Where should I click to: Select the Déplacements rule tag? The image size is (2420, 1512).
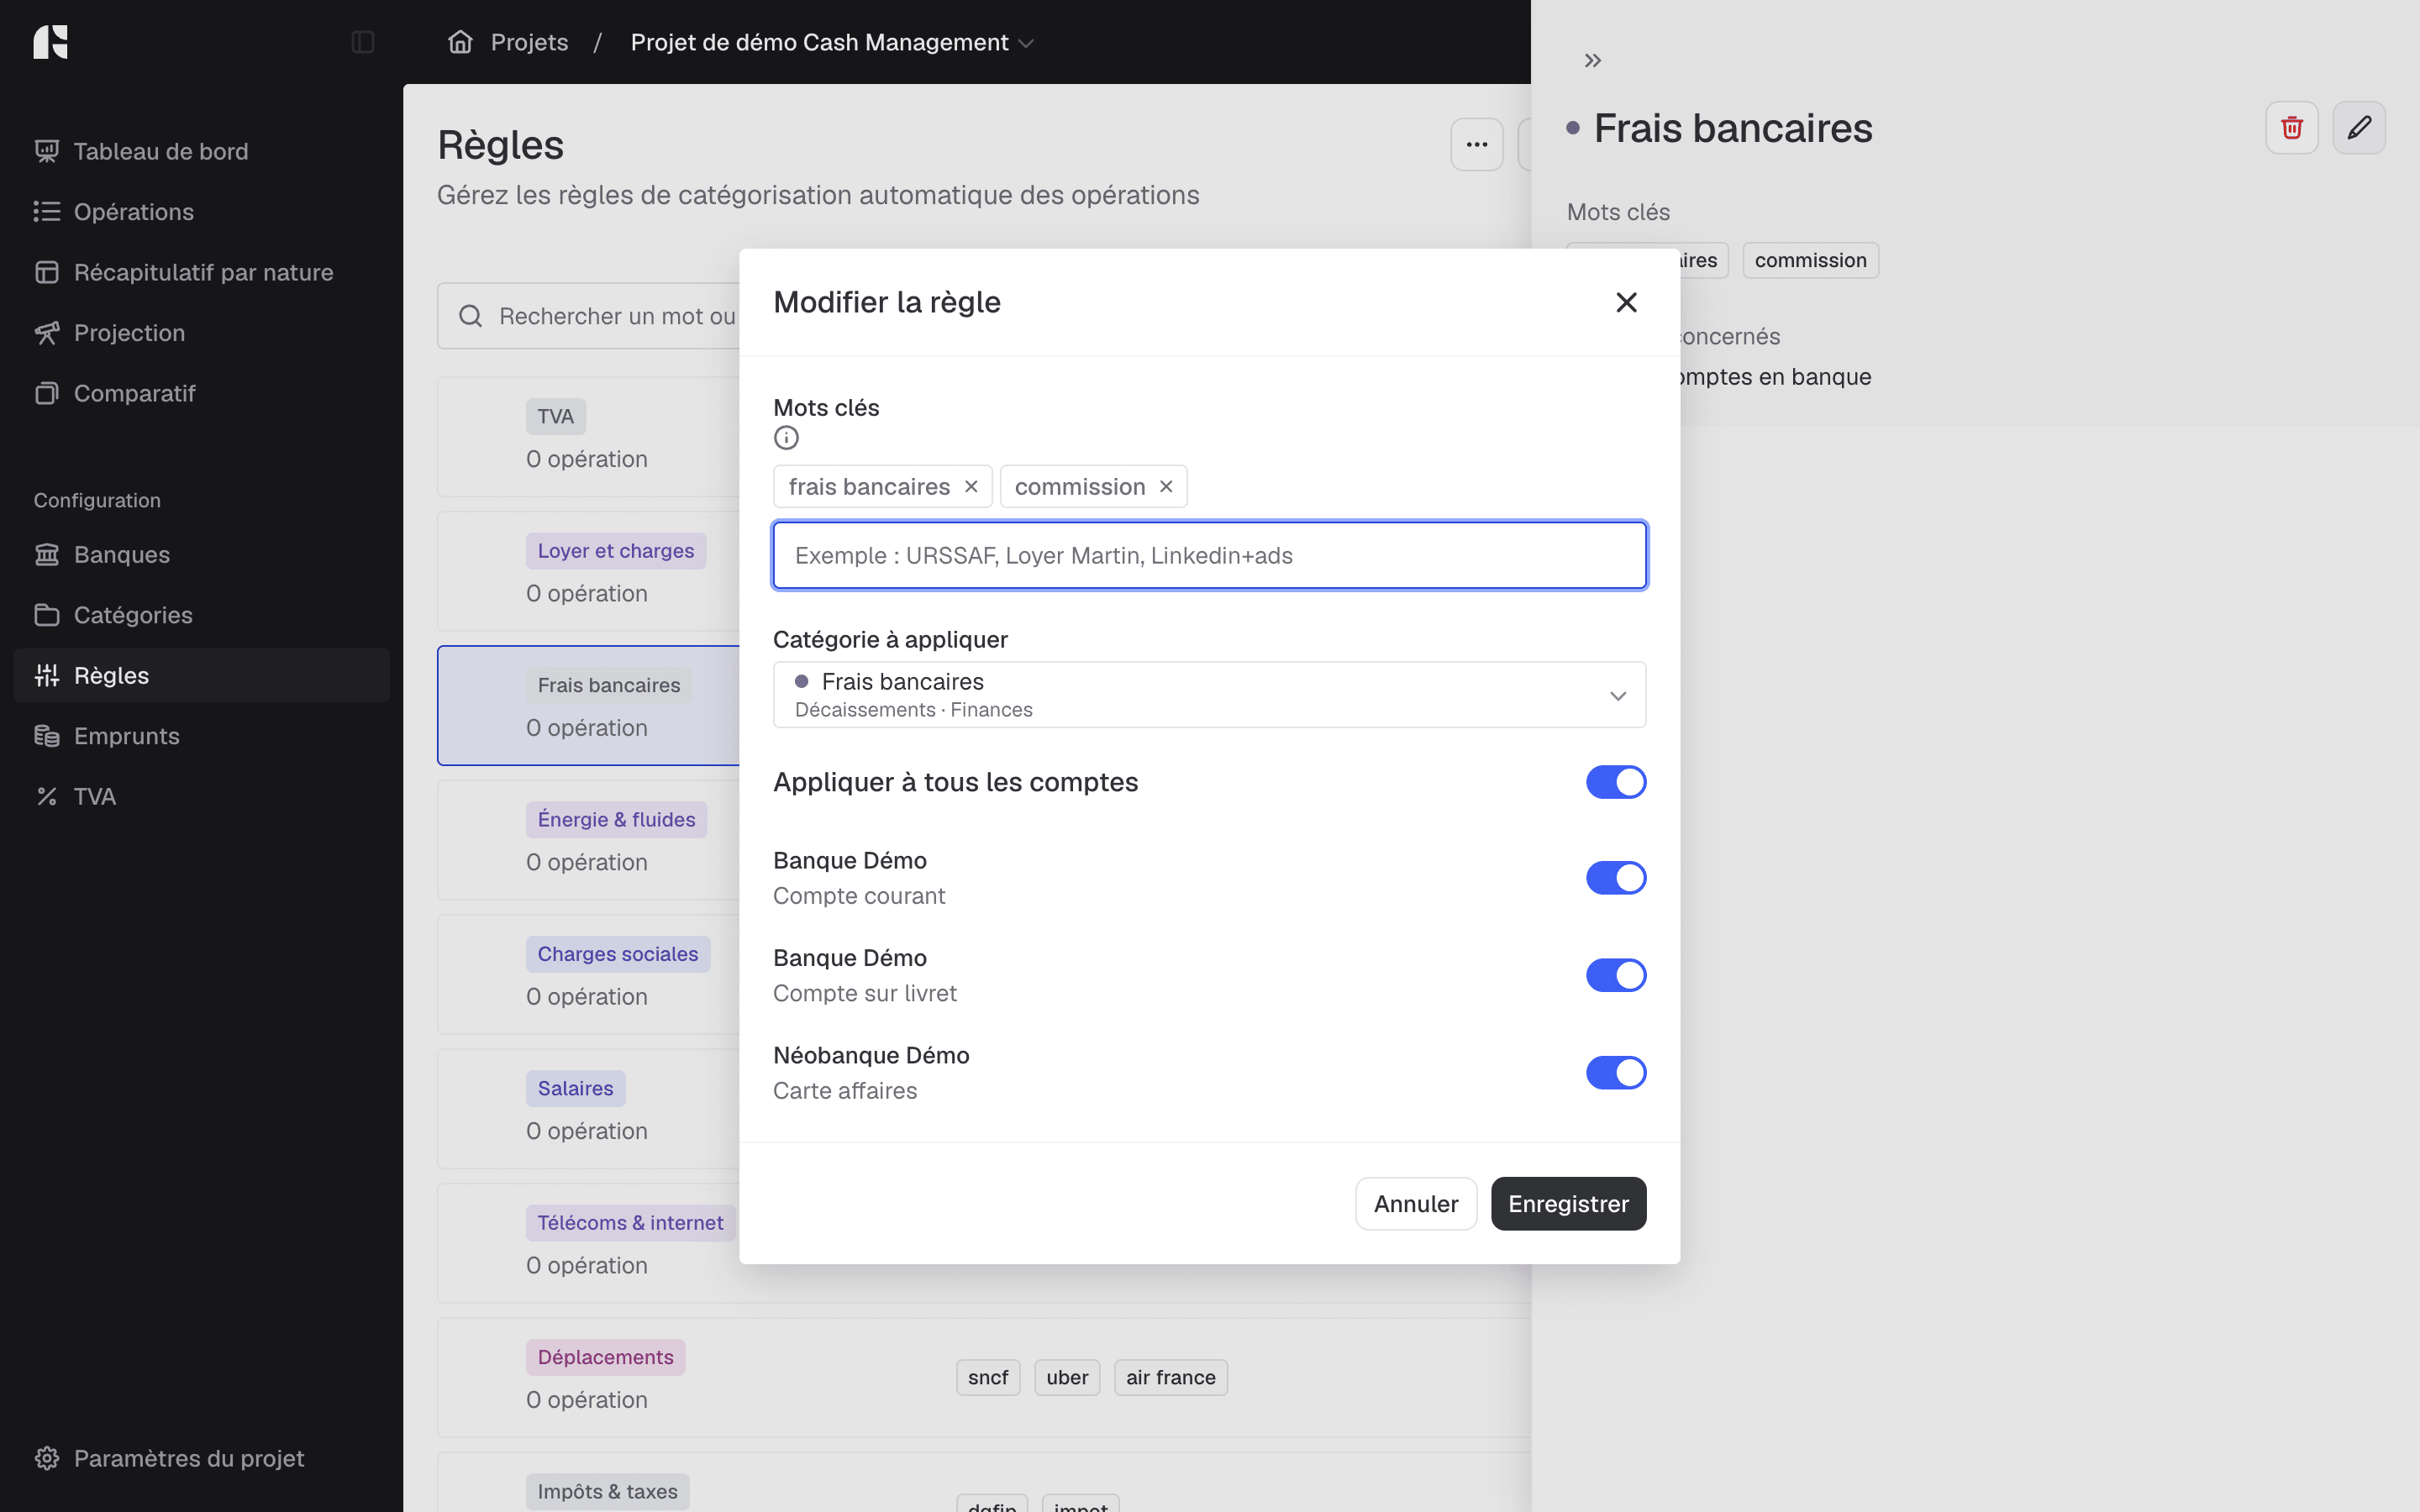[x=606, y=1357]
